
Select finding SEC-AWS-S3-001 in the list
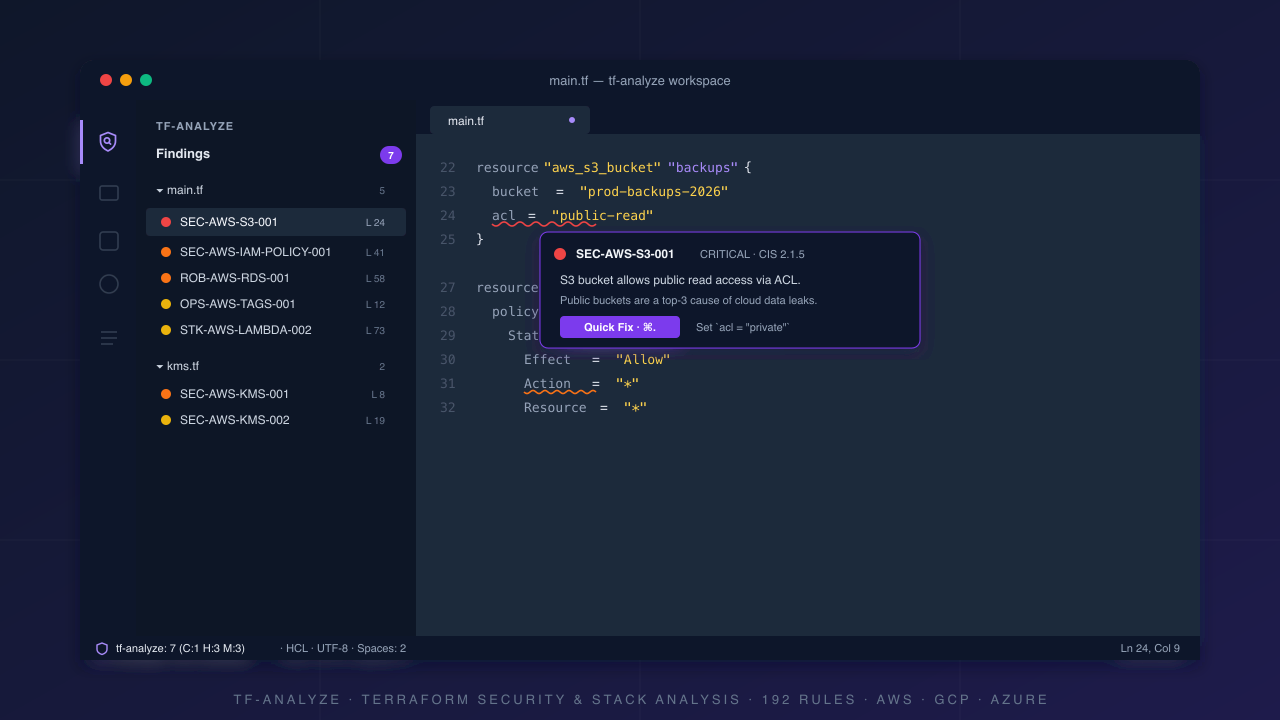coord(276,222)
